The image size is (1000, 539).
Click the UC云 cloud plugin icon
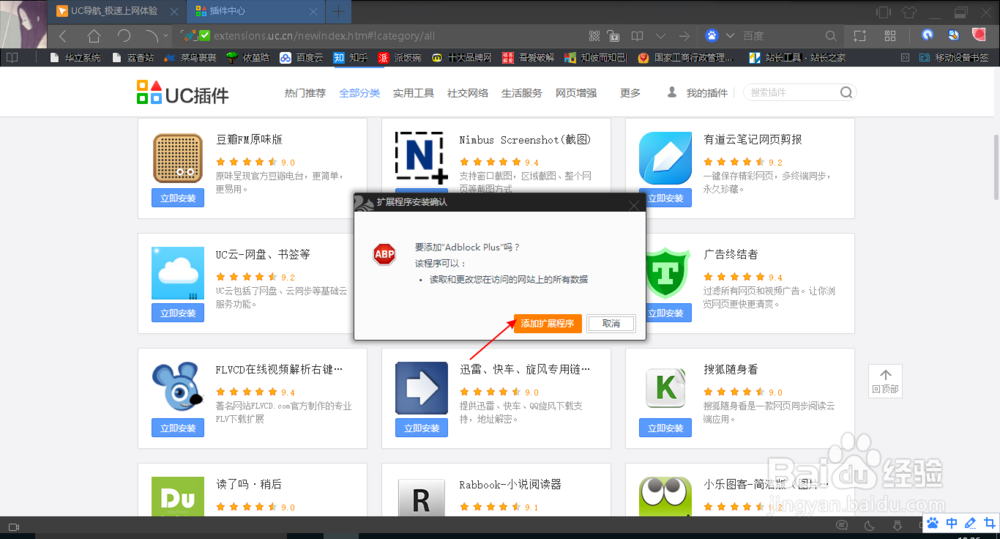(177, 273)
